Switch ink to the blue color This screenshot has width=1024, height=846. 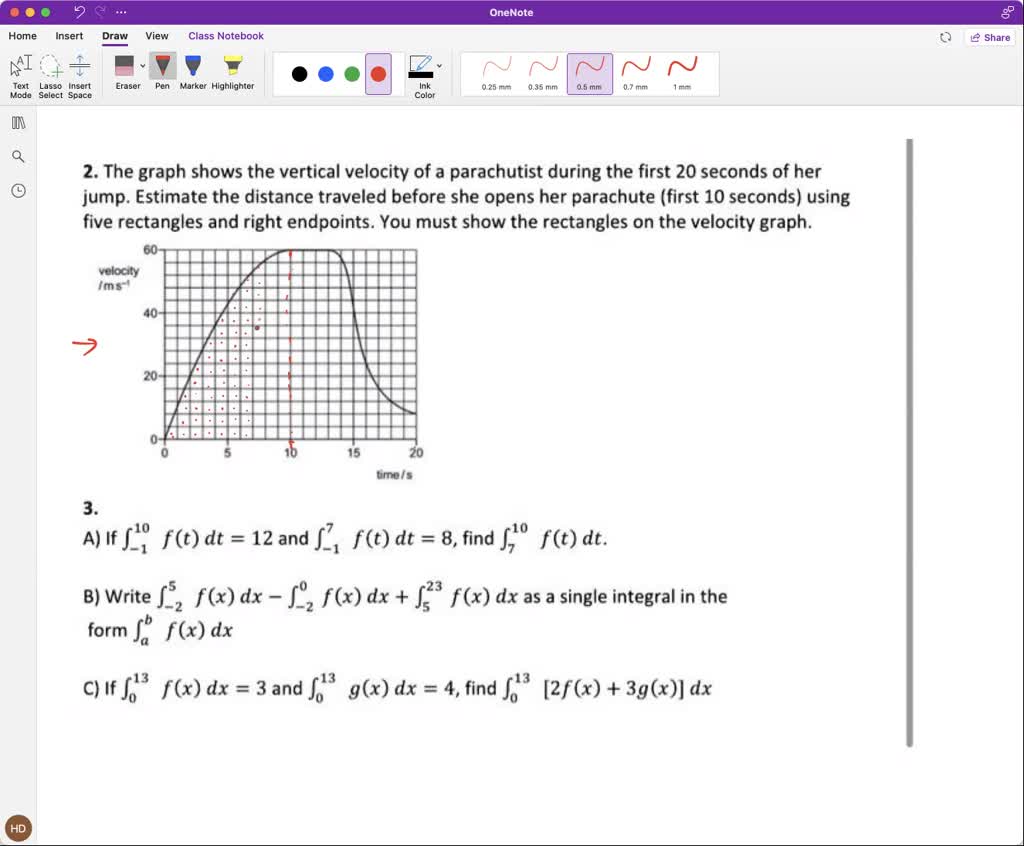coord(324,74)
